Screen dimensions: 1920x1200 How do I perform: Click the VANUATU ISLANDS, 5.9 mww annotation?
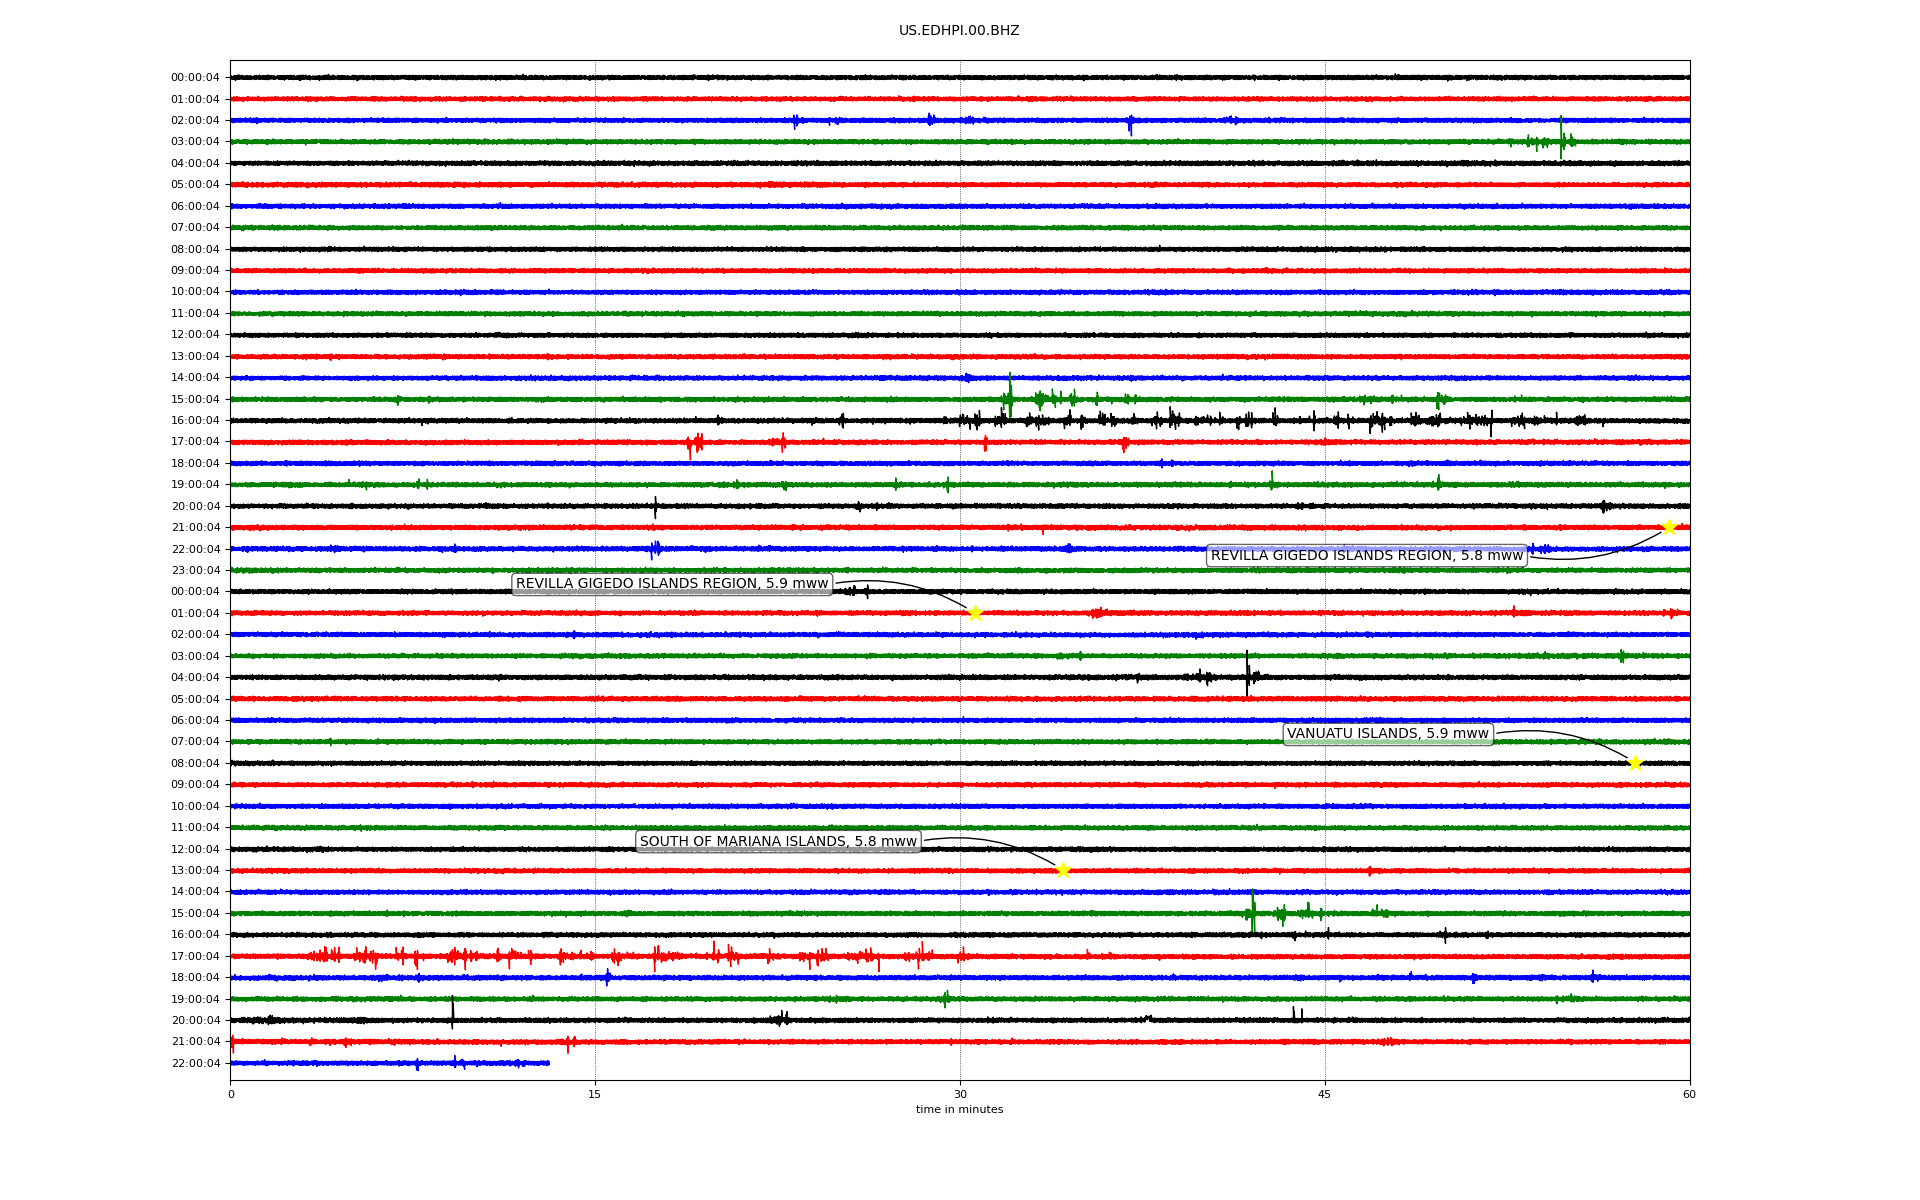pyautogui.click(x=1387, y=734)
